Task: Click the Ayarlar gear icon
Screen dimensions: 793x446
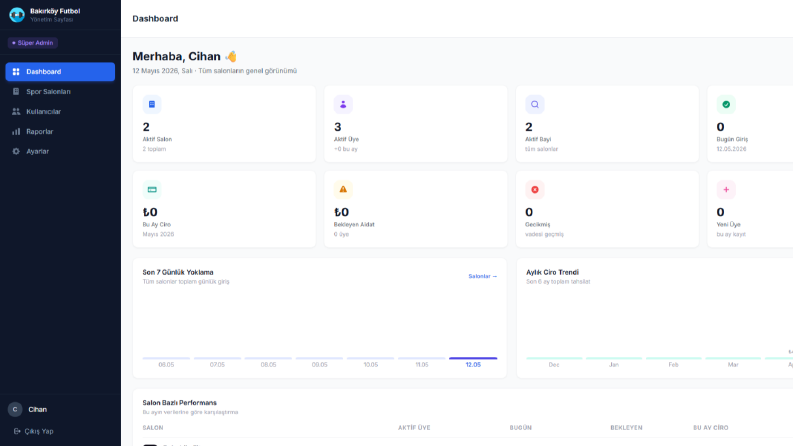Action: 16,151
